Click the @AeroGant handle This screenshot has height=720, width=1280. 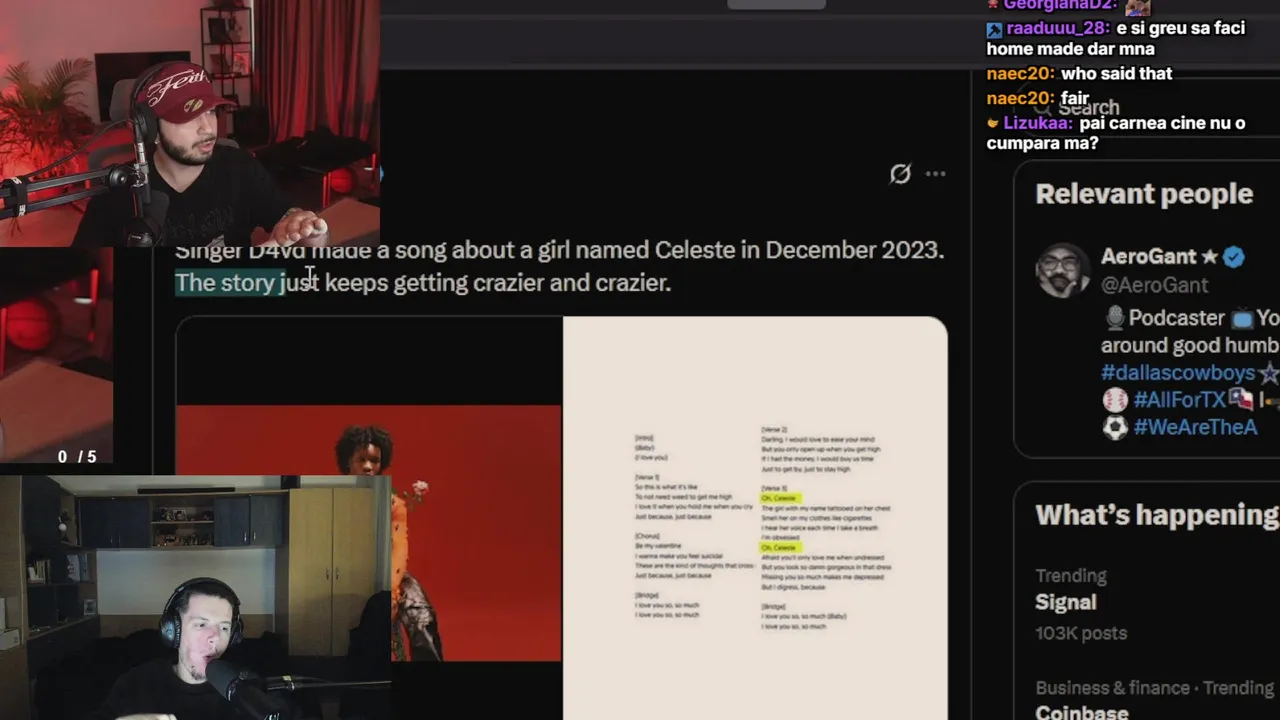tap(1154, 285)
